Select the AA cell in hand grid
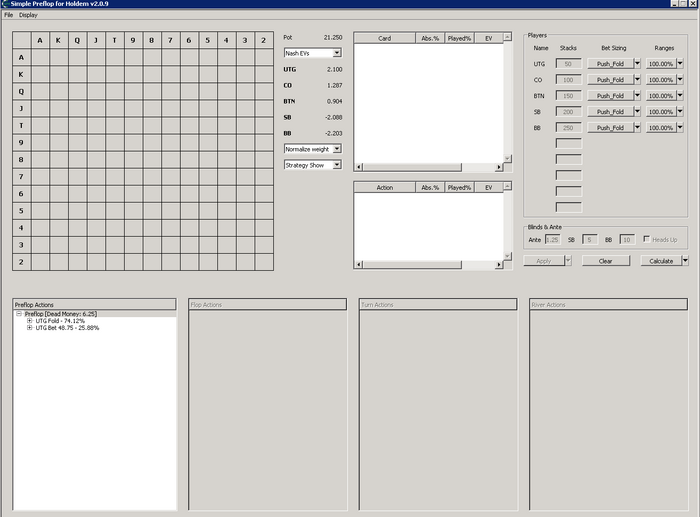 (x=41, y=57)
